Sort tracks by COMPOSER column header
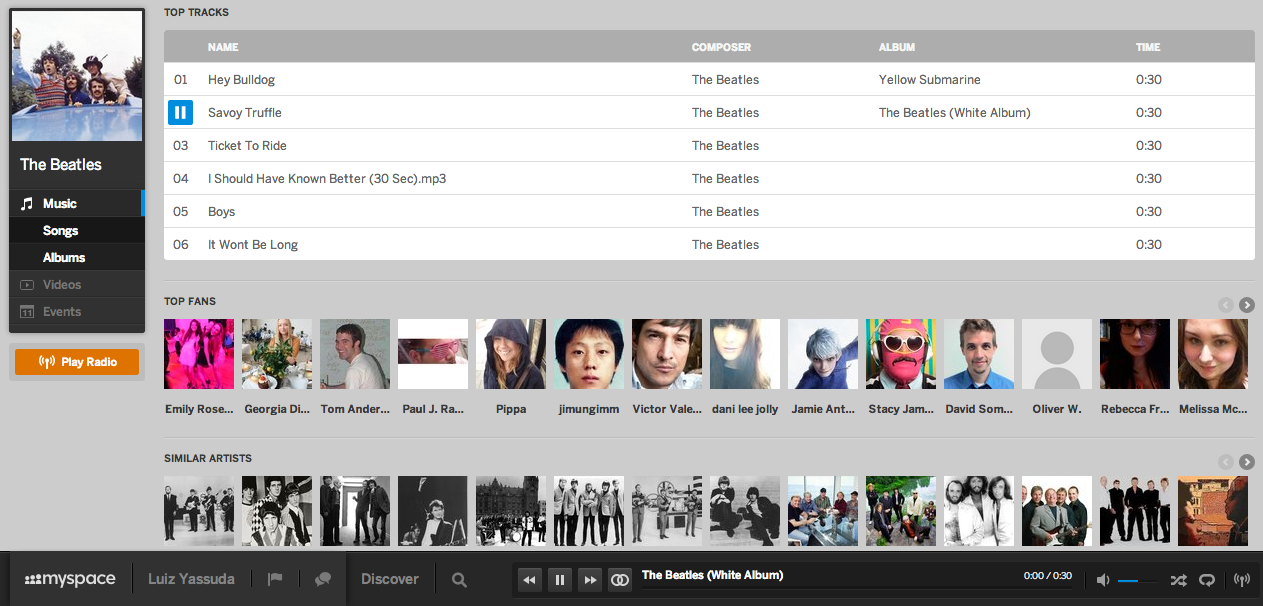Viewport: 1263px width, 606px height. 721,47
